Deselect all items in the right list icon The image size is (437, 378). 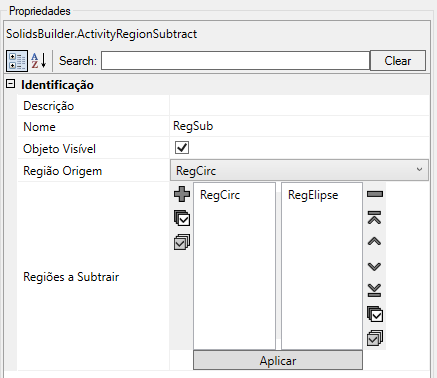pos(375,338)
